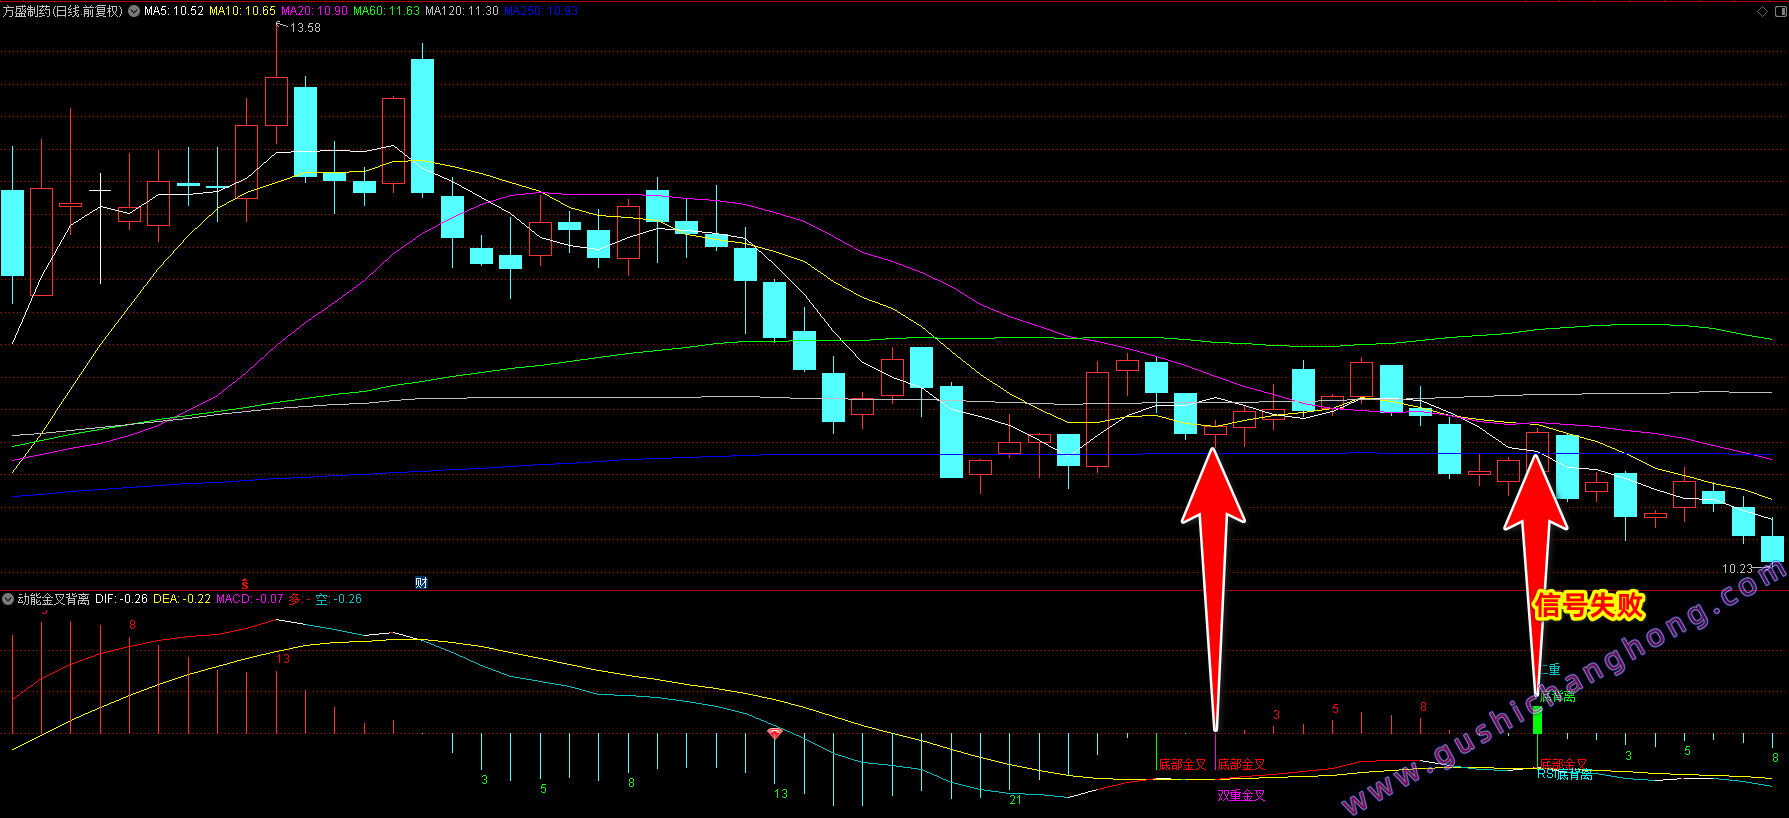The image size is (1789, 818).
Task: Click the green 21 count label under histogram
Action: point(1015,800)
